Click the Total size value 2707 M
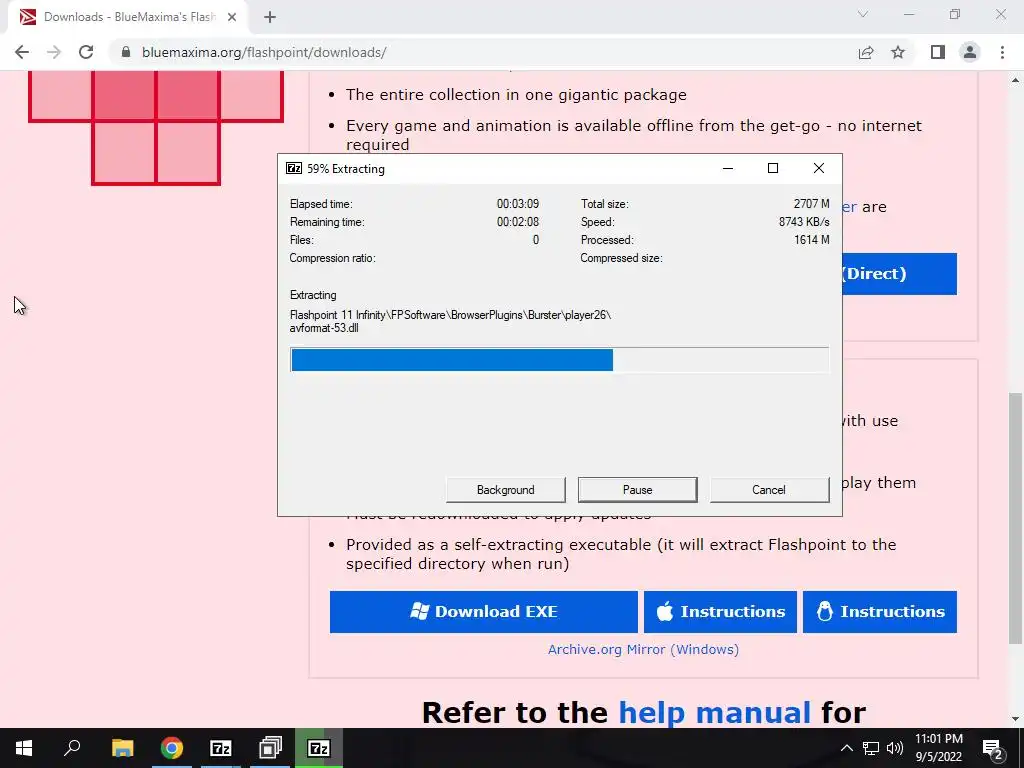This screenshot has height=768, width=1024. tap(812, 204)
